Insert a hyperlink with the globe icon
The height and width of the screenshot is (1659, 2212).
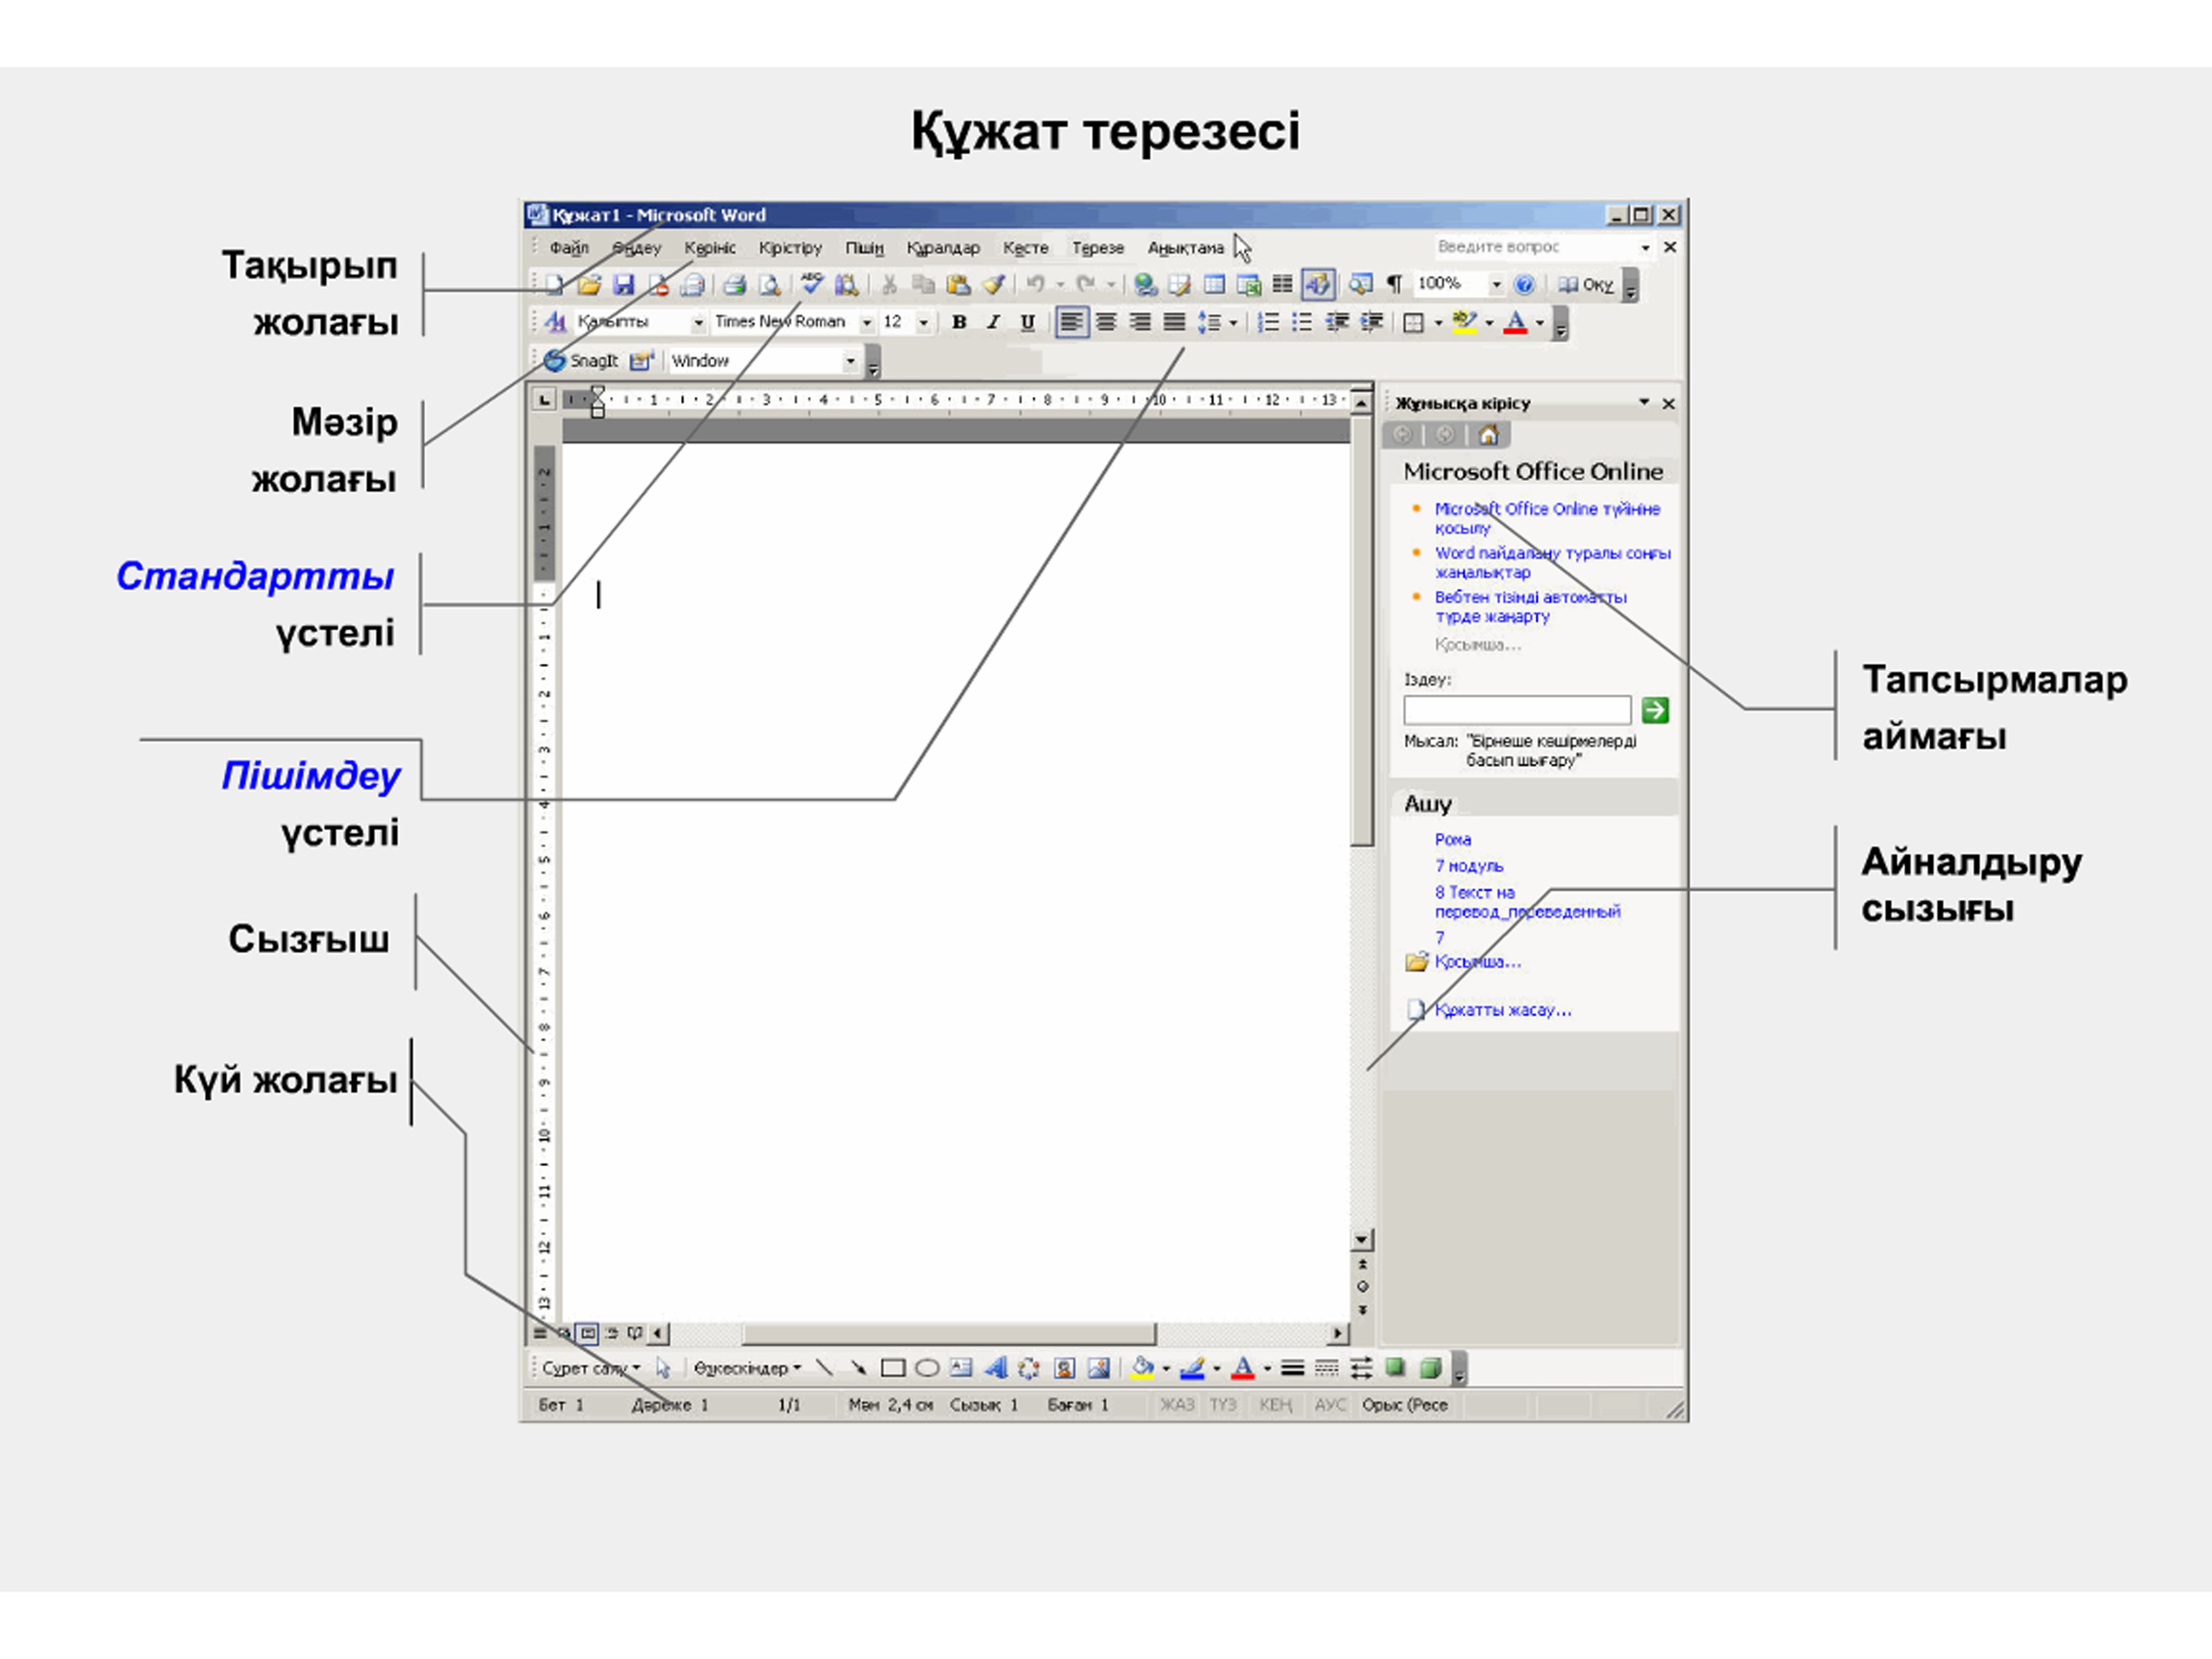[x=1145, y=285]
